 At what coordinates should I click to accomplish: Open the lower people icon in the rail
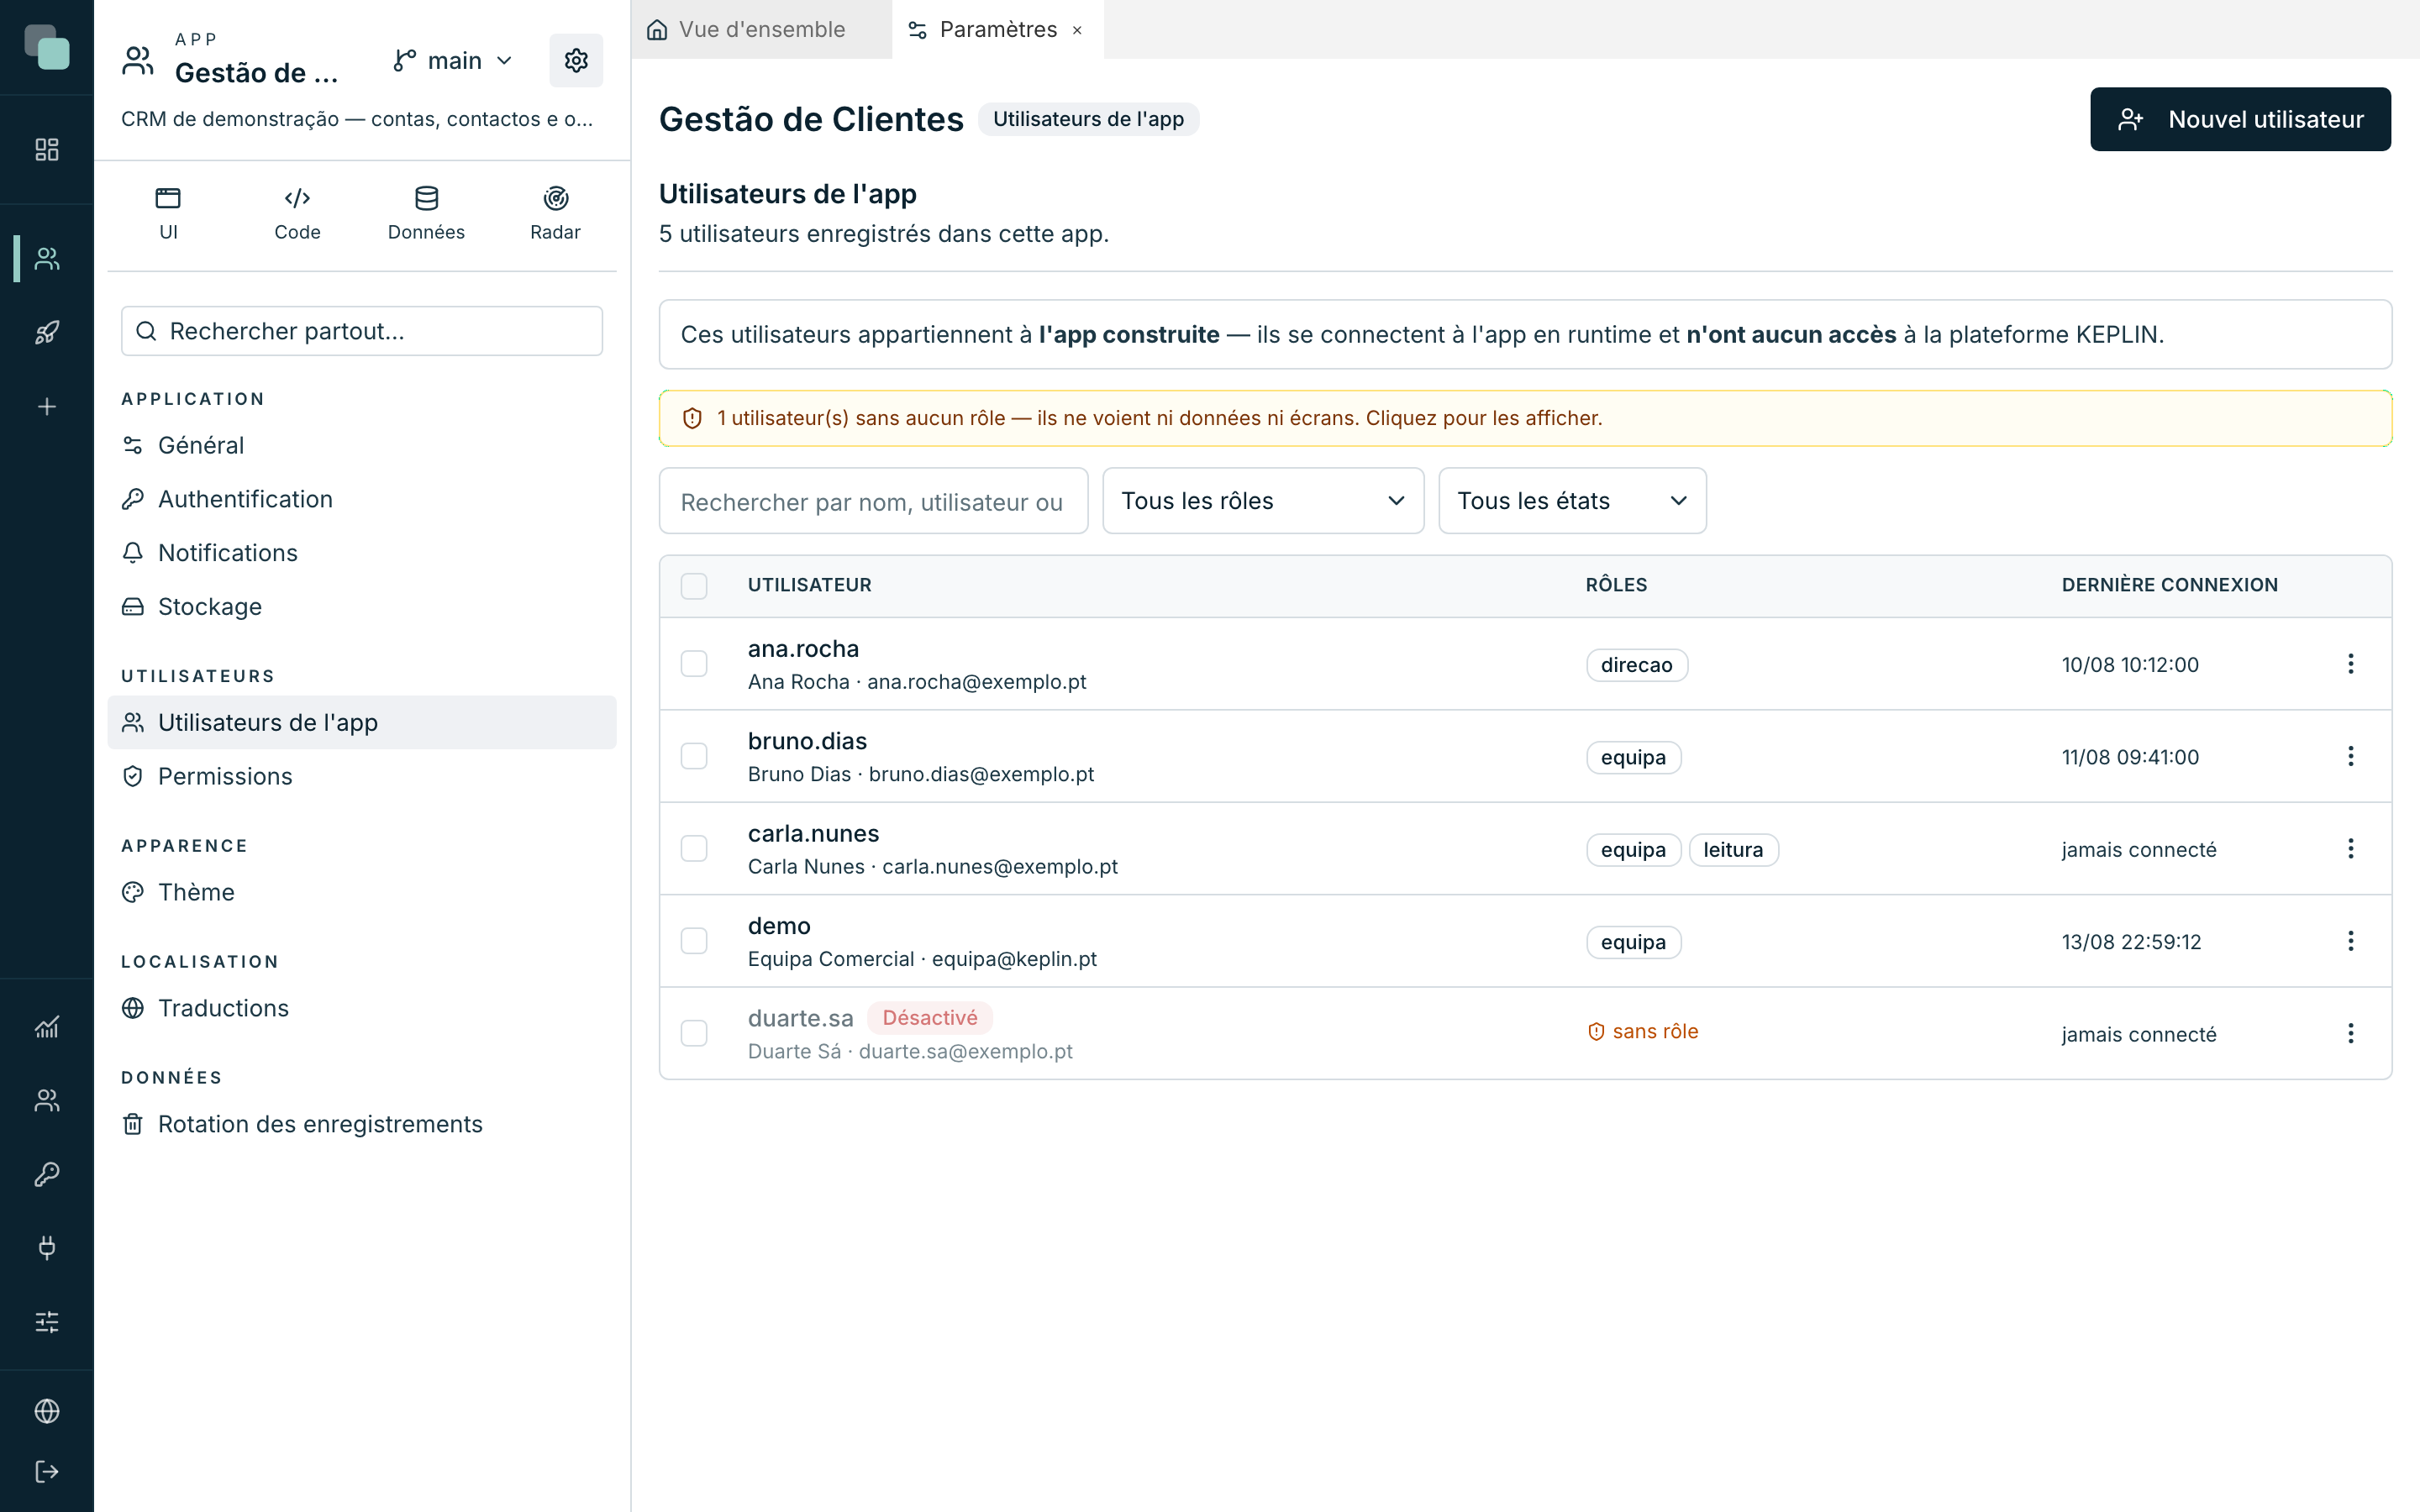tap(47, 1100)
